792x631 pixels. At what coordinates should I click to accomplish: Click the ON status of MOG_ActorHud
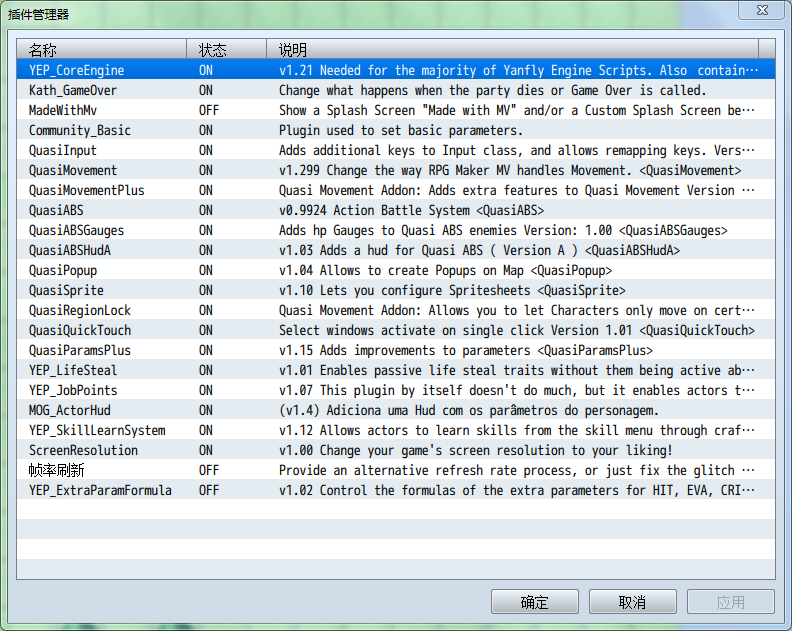[206, 410]
